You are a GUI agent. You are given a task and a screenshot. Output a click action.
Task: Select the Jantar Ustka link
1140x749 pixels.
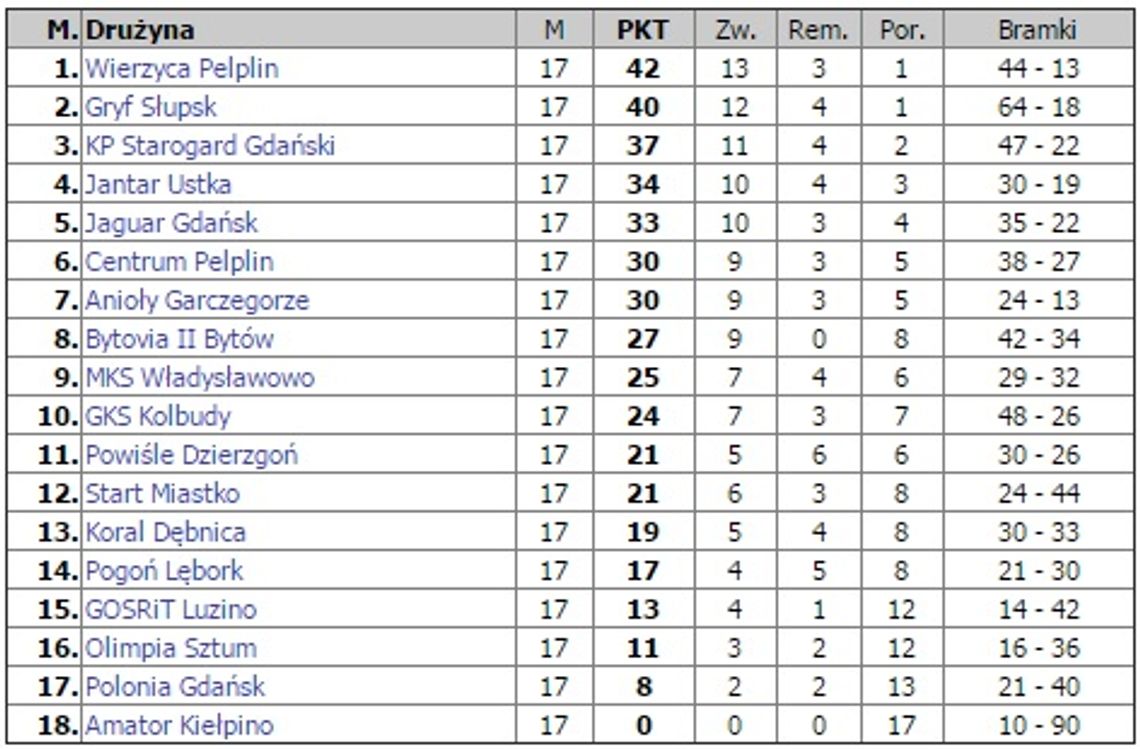click(x=158, y=185)
